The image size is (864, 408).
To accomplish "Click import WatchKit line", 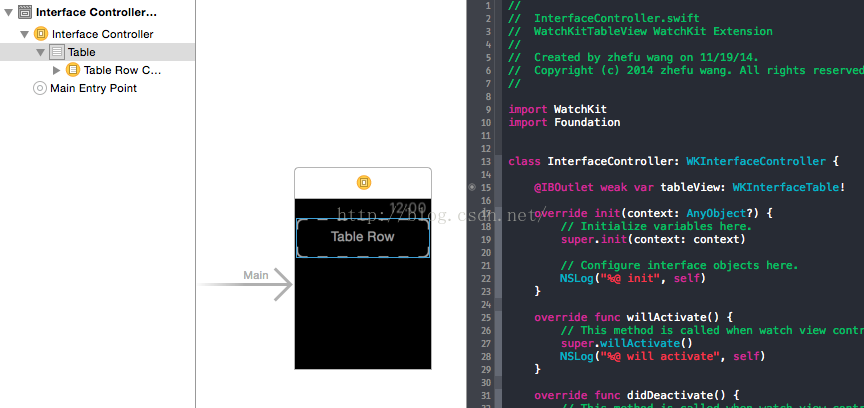I will point(558,109).
